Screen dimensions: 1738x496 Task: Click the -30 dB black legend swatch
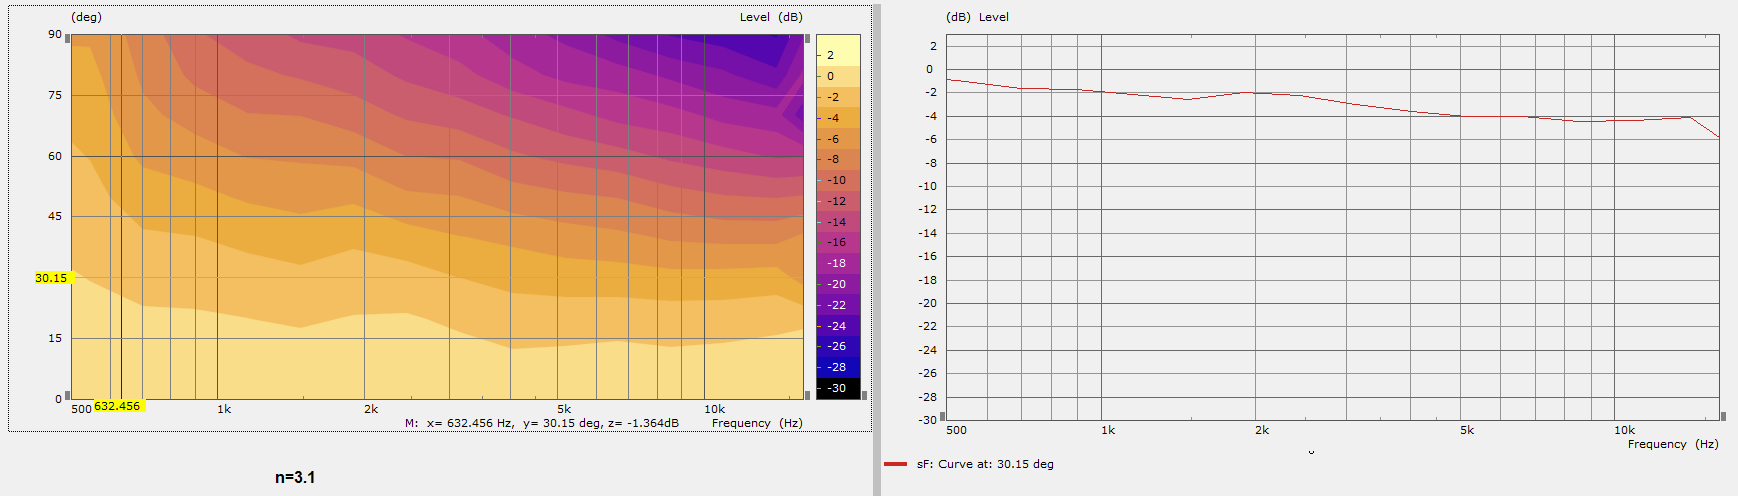coord(838,388)
